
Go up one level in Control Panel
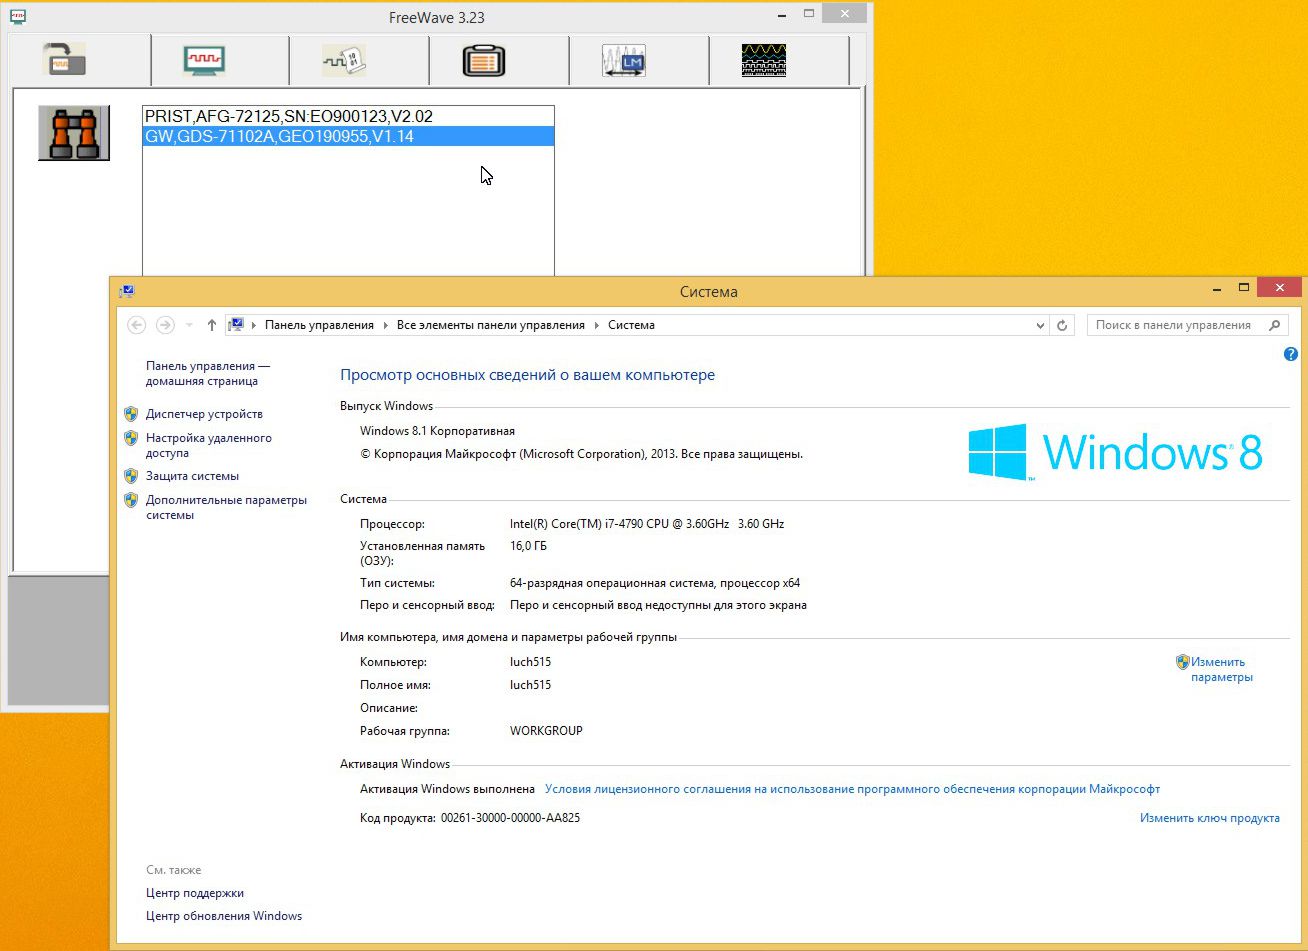point(211,325)
